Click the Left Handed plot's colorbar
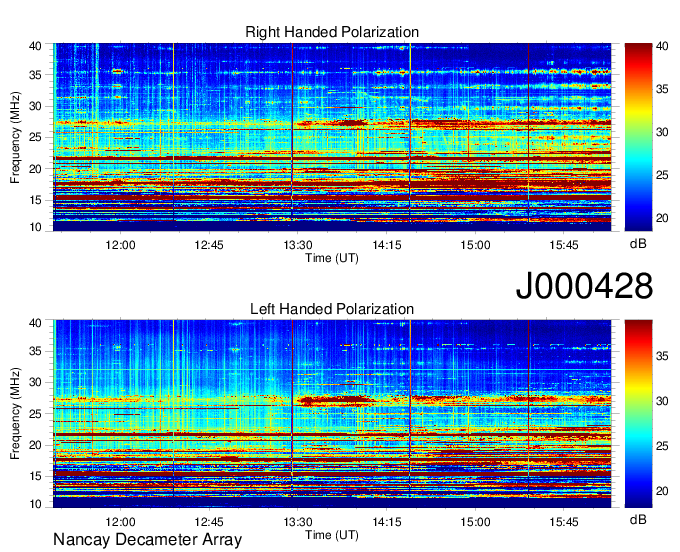The width and height of the screenshot is (680, 552). [638, 414]
